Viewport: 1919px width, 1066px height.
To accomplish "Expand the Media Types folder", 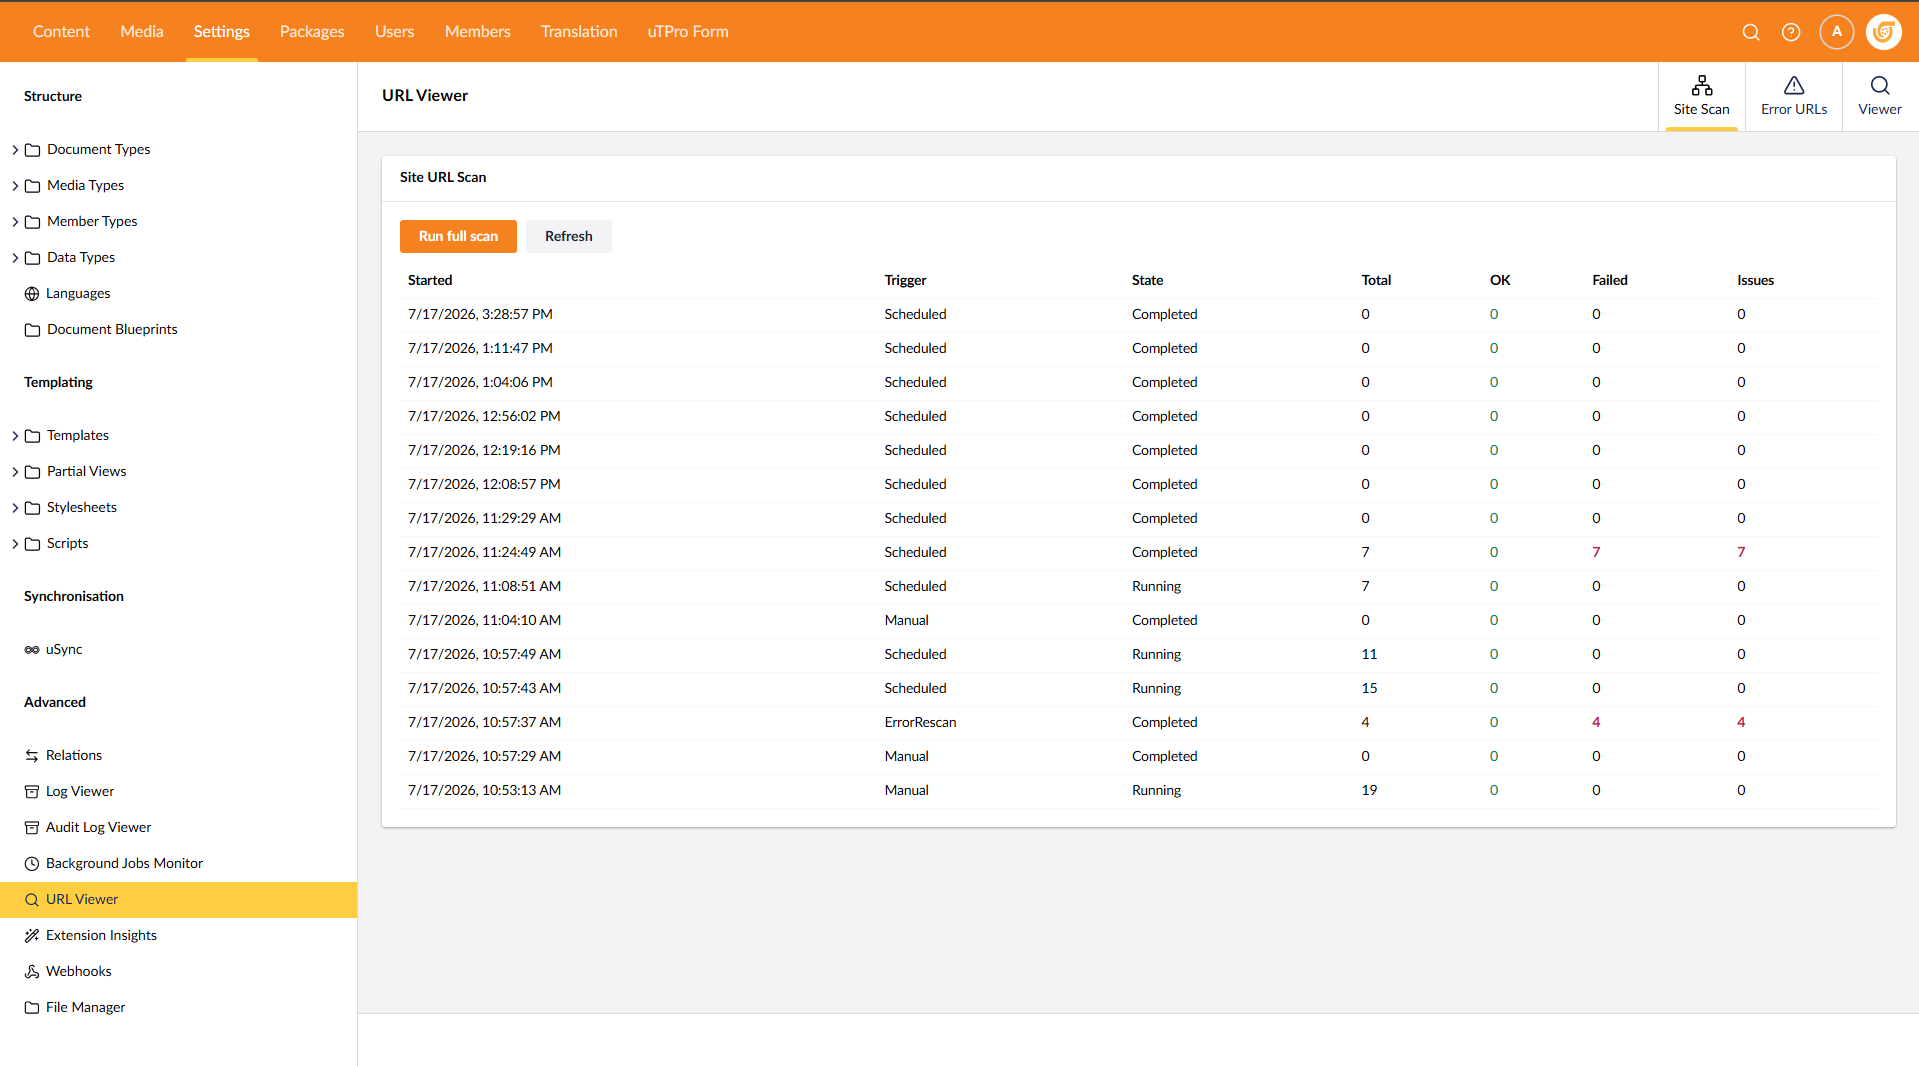I will [x=15, y=186].
